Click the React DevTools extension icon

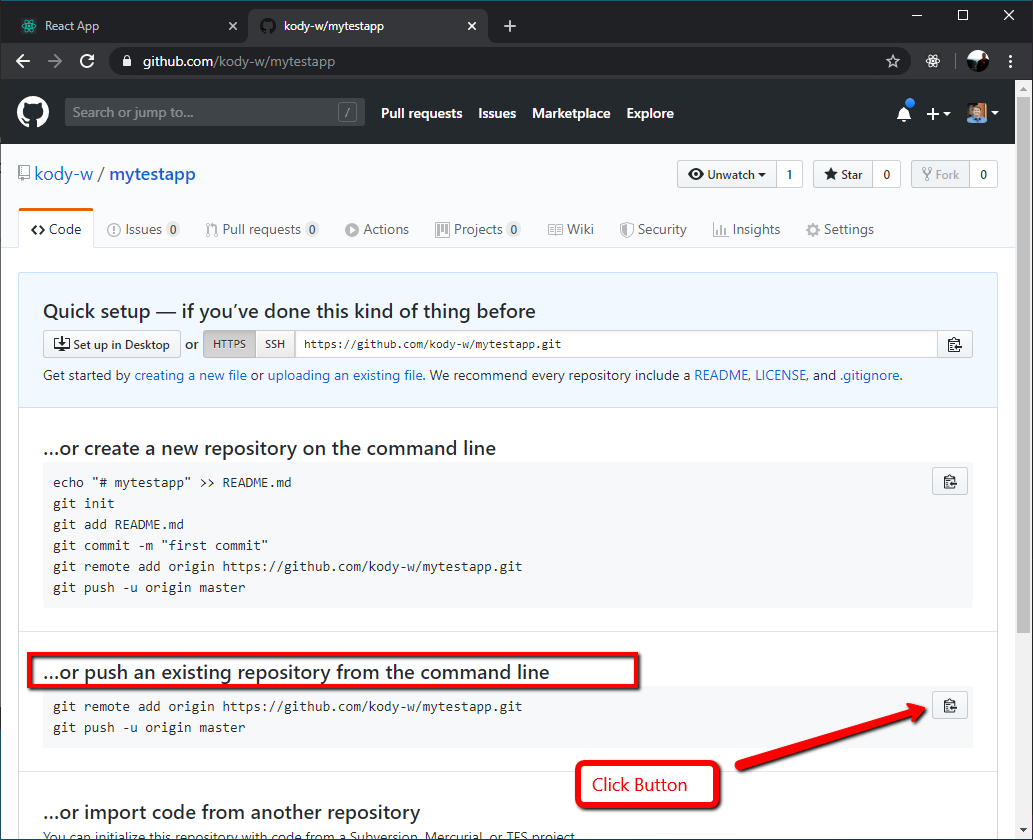(933, 61)
